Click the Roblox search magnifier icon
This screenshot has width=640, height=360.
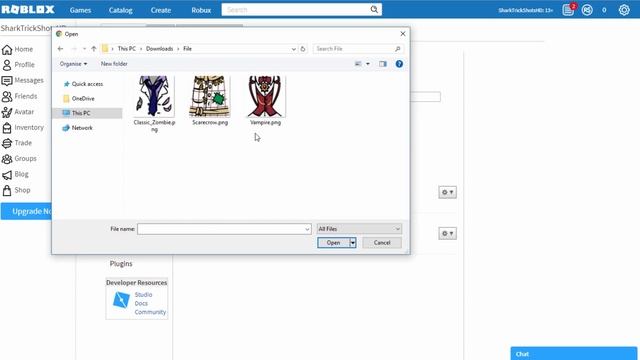(x=374, y=9)
